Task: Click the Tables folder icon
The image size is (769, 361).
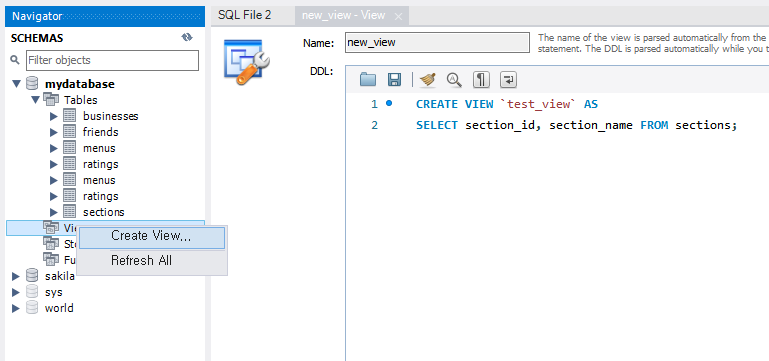Action: 51,100
